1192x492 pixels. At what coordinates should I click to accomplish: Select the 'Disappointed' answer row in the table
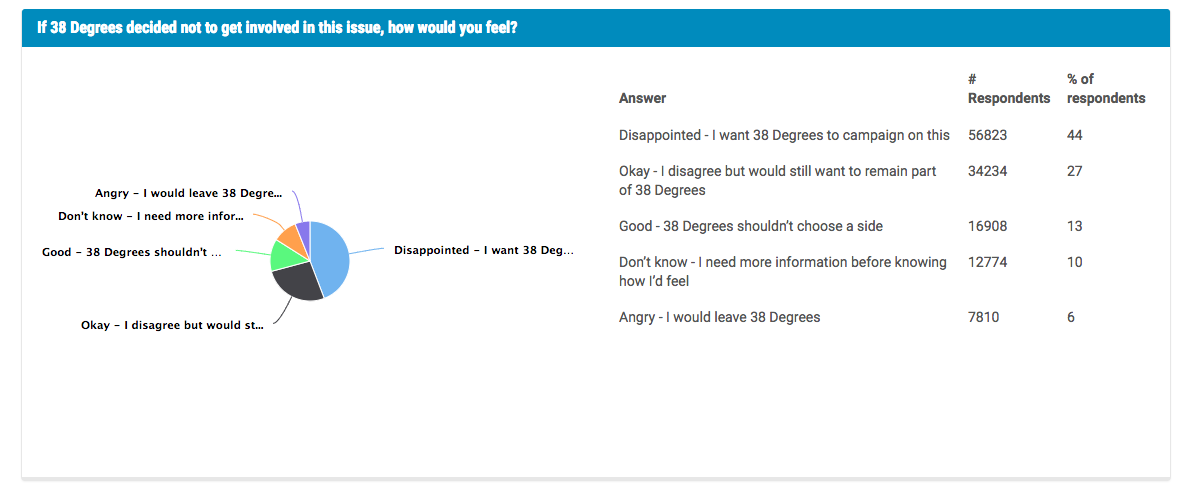(784, 135)
